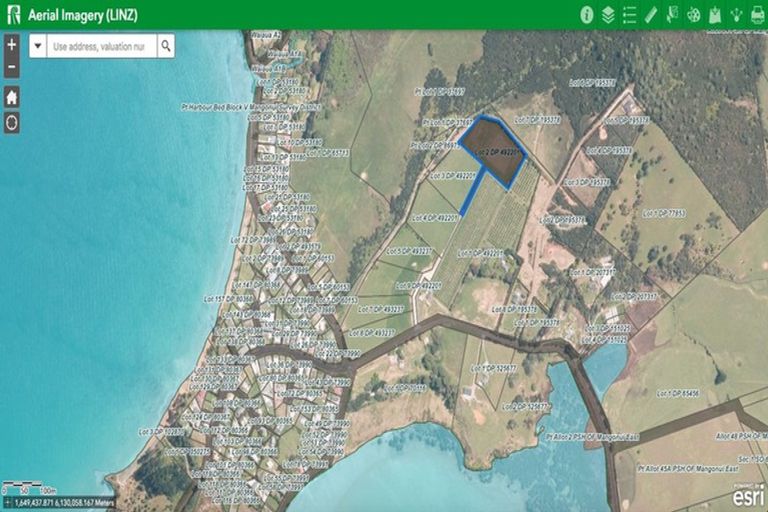Open the Select features tool icon

coord(672,14)
